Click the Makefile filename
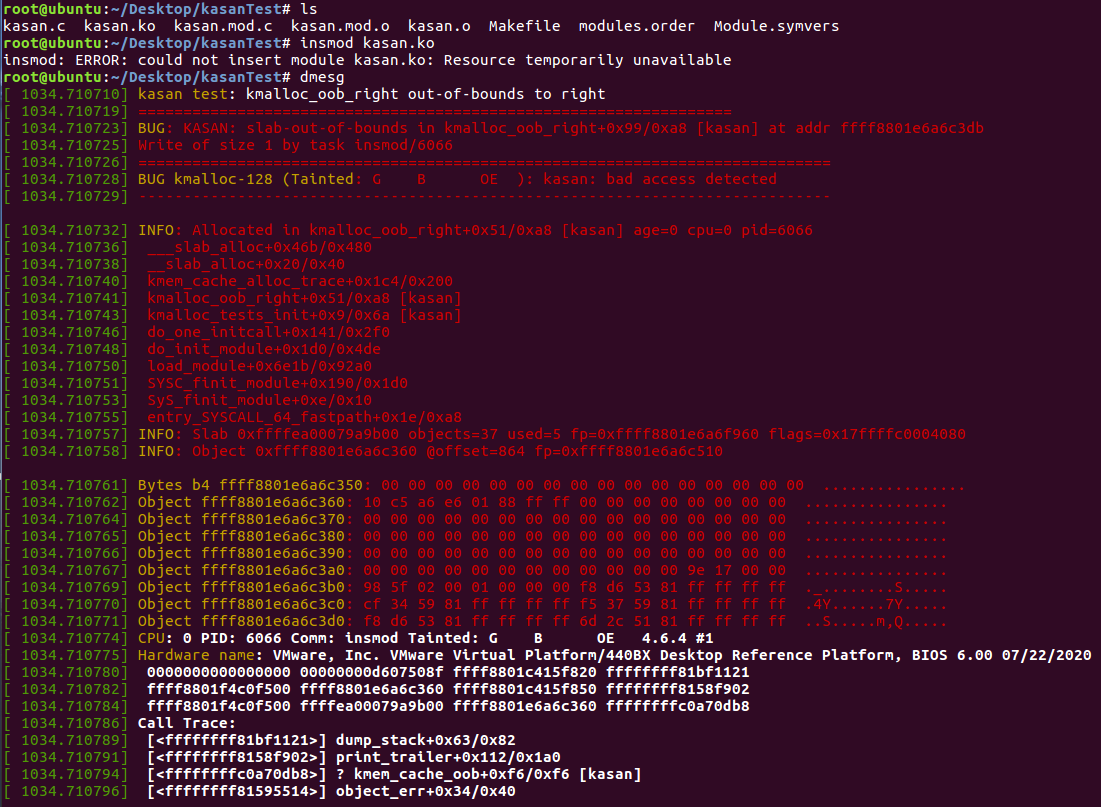This screenshot has height=807, width=1101. pos(524,27)
